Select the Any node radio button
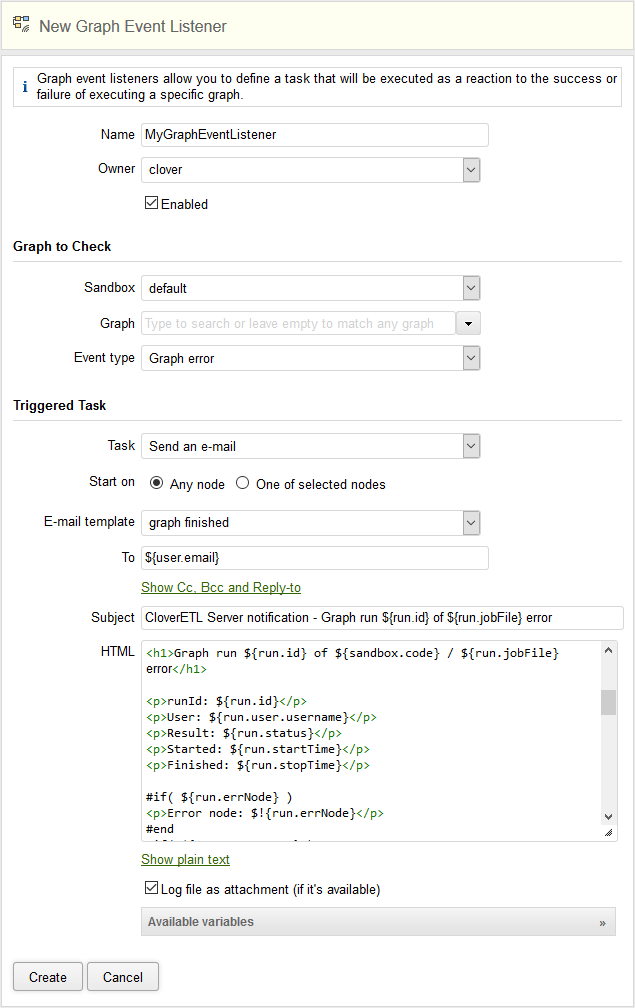Viewport: 635px width, 1008px height. pos(156,483)
